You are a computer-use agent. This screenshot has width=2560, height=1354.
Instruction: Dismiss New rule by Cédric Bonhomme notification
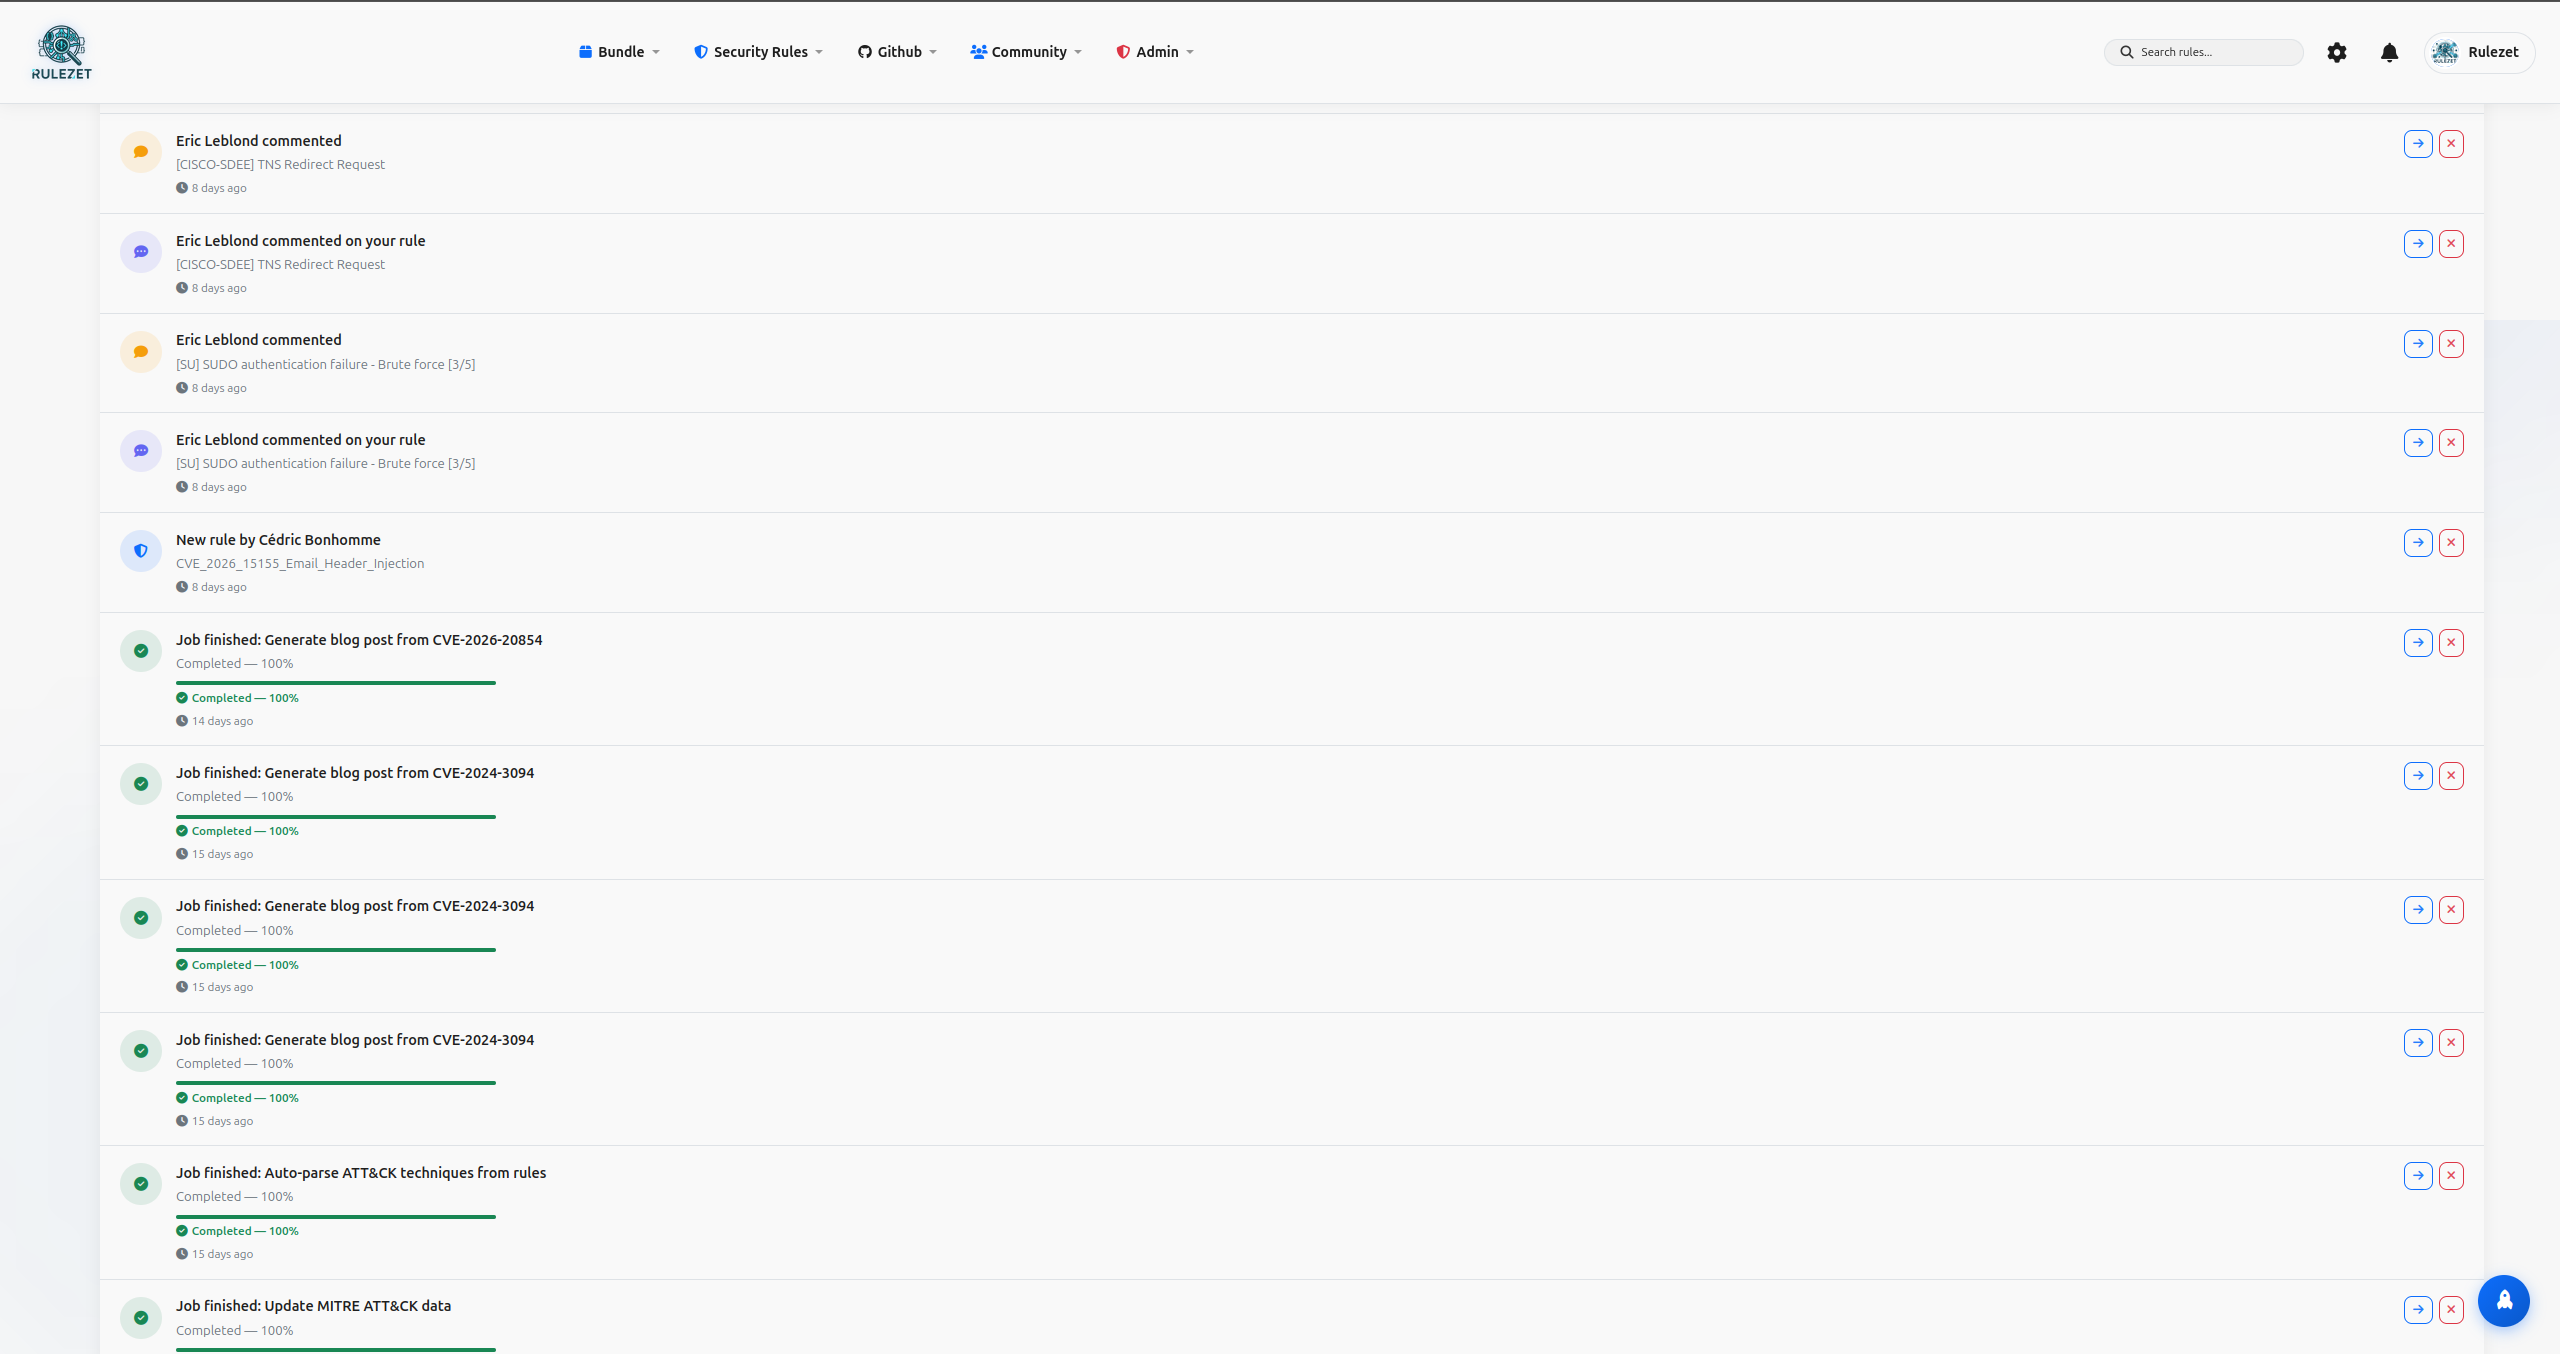coord(2451,543)
